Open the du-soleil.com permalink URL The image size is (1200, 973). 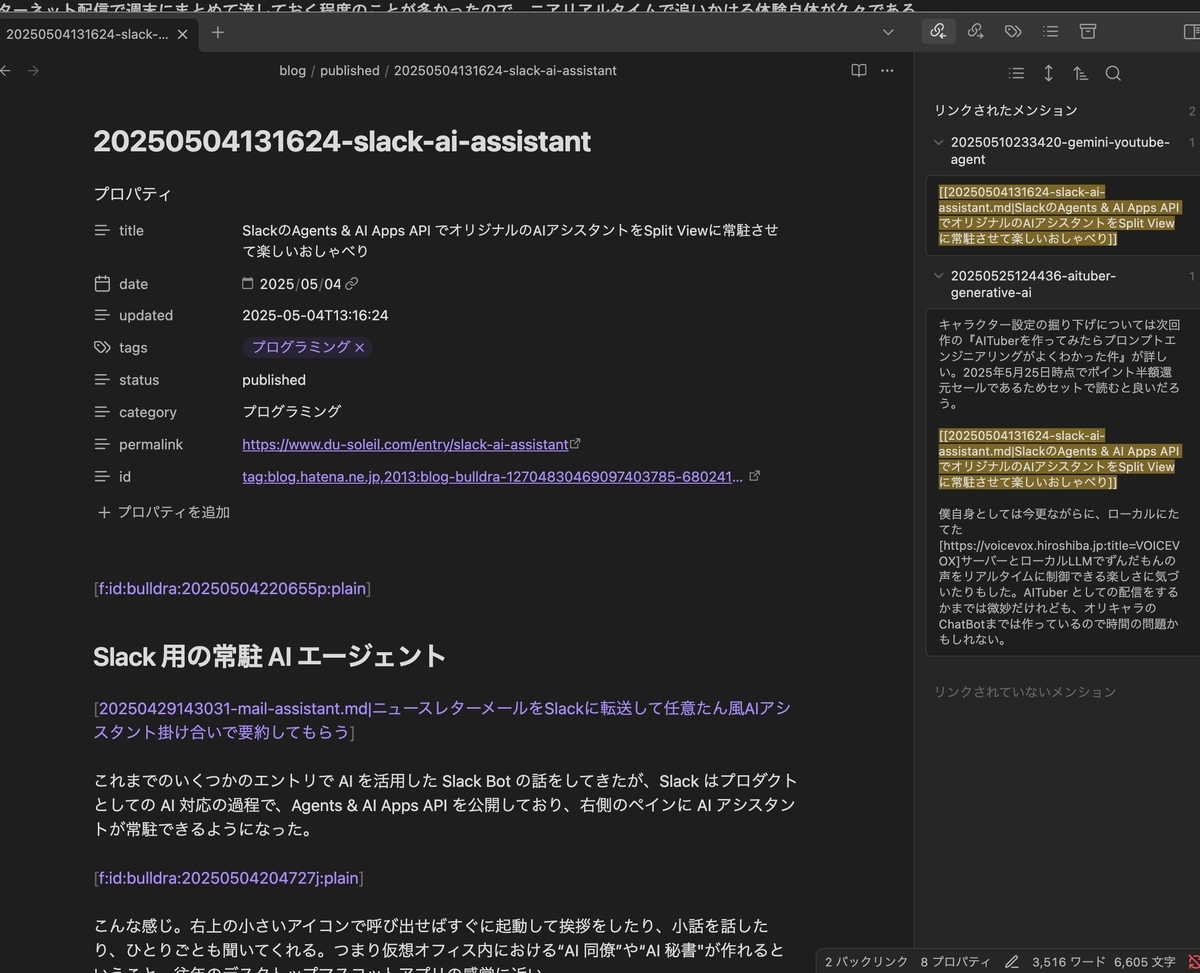pyautogui.click(x=405, y=444)
